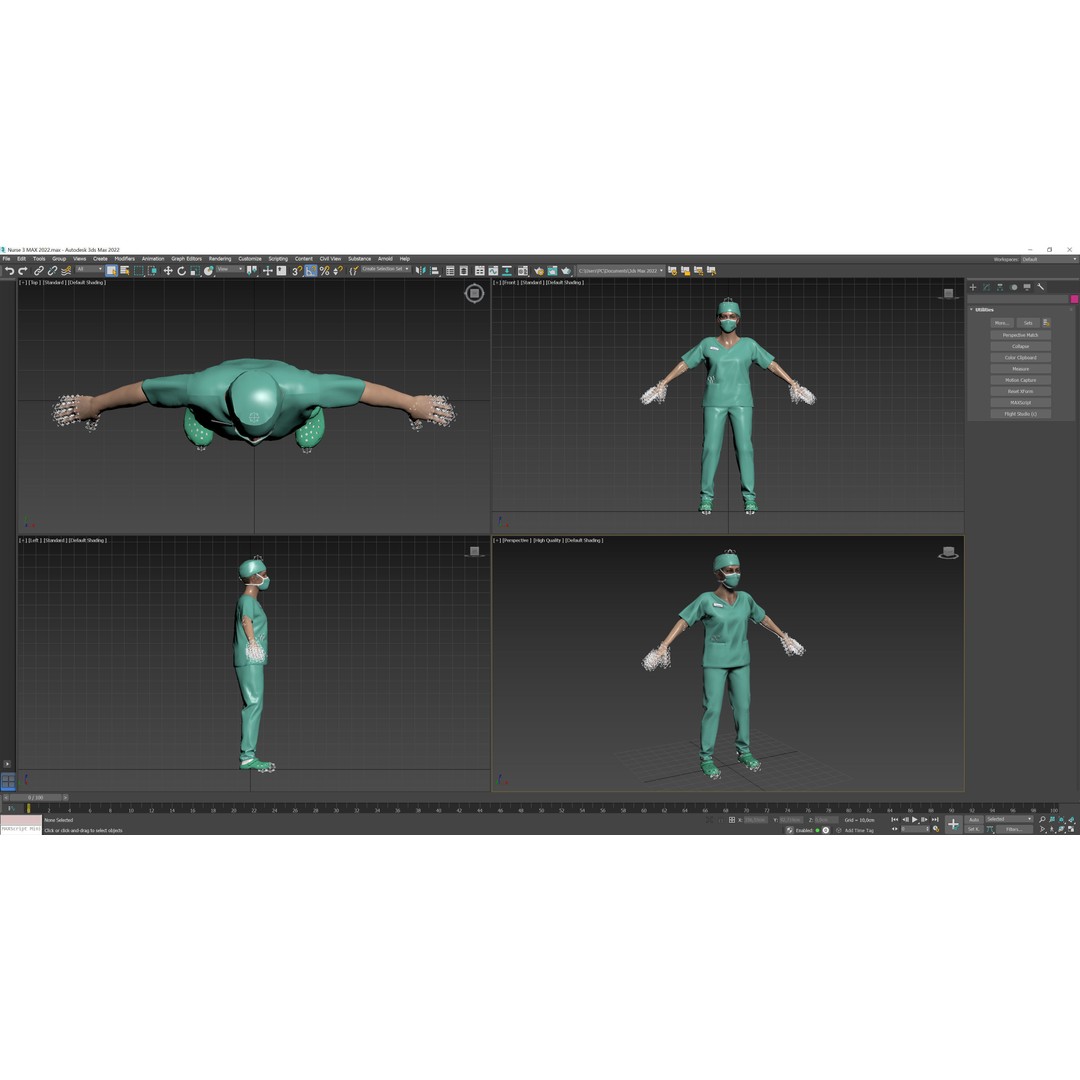
Task: Redo the last undone action
Action: (x=23, y=271)
